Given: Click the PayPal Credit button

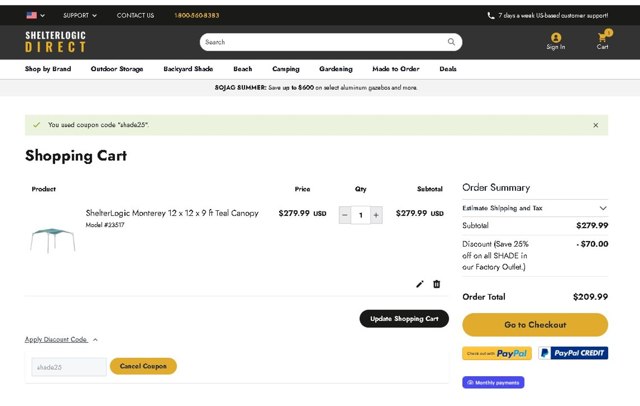Looking at the screenshot, I should click(x=573, y=353).
